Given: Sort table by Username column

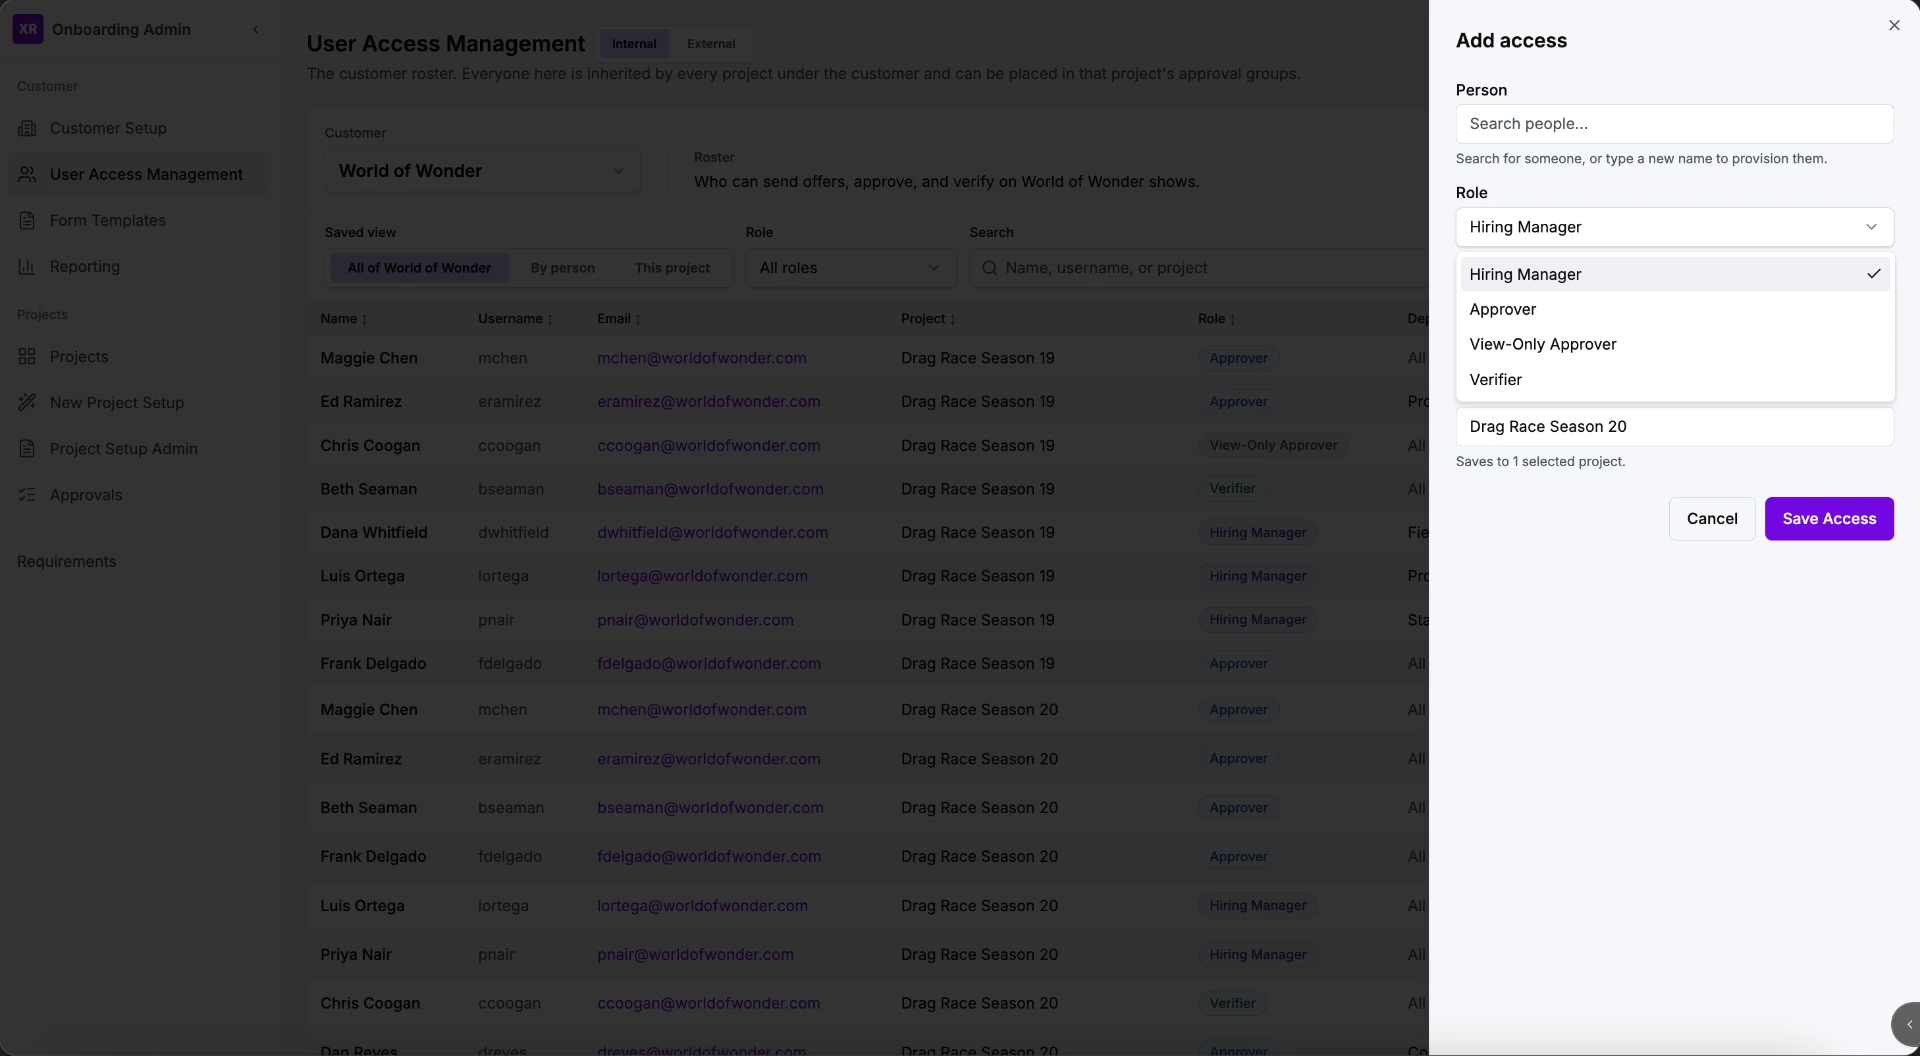Looking at the screenshot, I should (x=516, y=319).
